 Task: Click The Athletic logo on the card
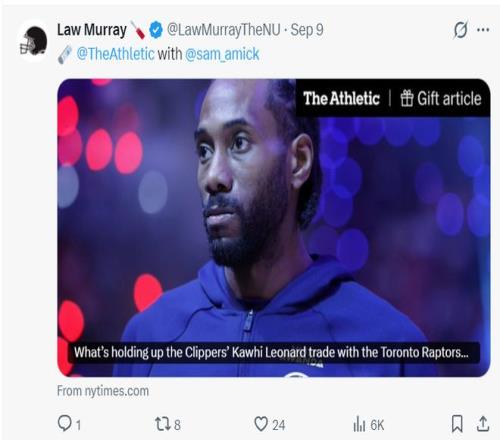pos(341,98)
